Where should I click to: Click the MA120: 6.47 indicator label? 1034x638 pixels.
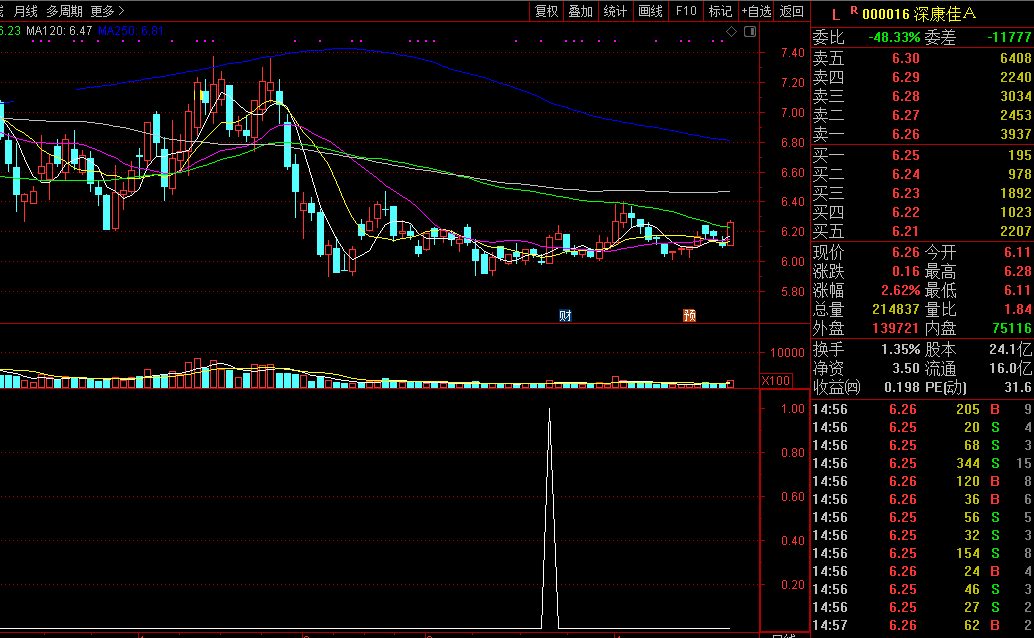[59, 31]
